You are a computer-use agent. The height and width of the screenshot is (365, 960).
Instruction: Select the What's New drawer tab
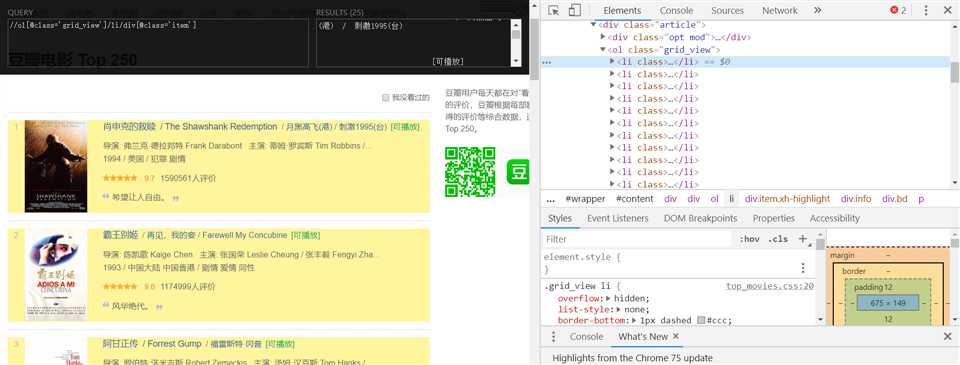click(x=643, y=337)
